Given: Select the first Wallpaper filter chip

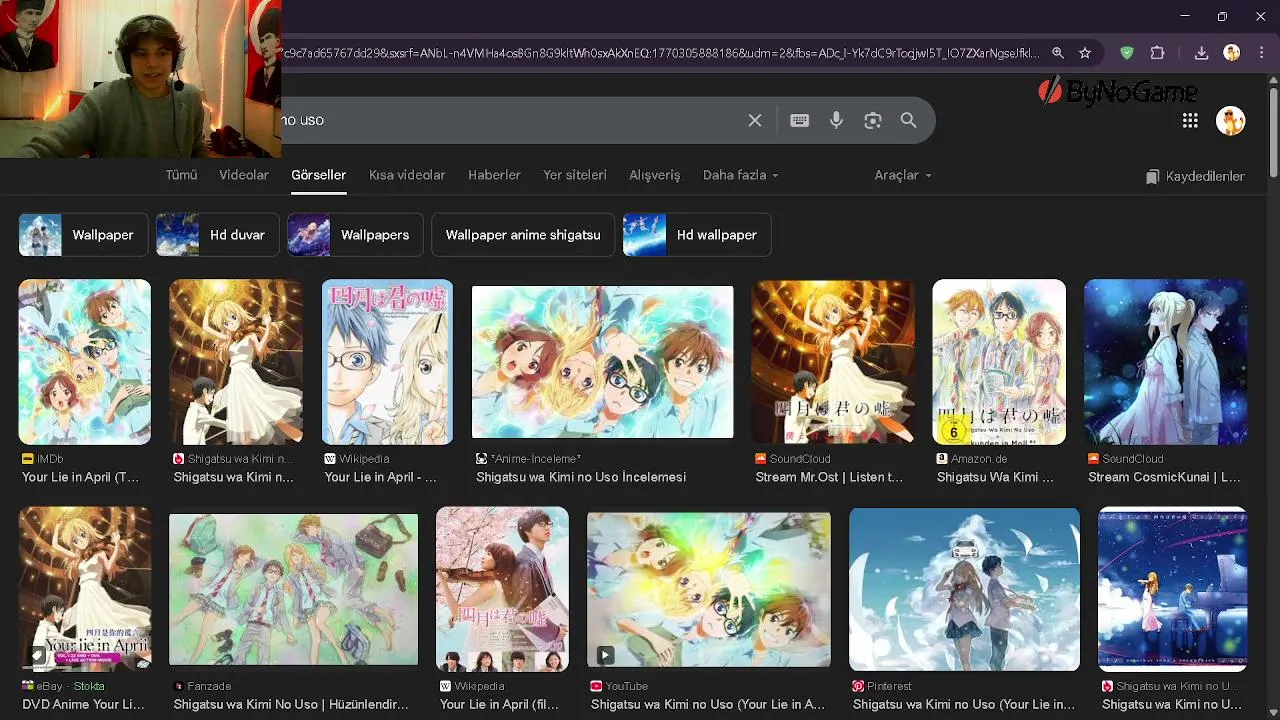Looking at the screenshot, I should (x=83, y=235).
